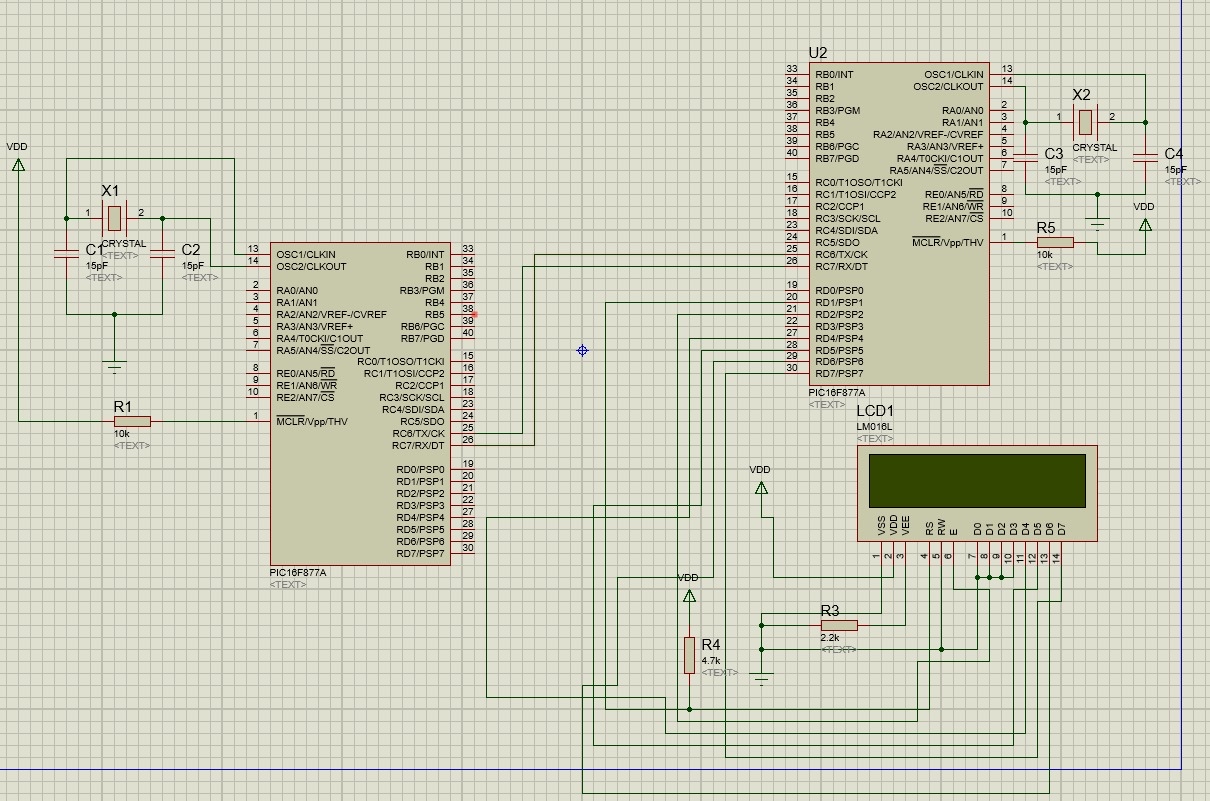Click resistor R1 on the MCLR line
The height and width of the screenshot is (801, 1210).
tap(132, 421)
